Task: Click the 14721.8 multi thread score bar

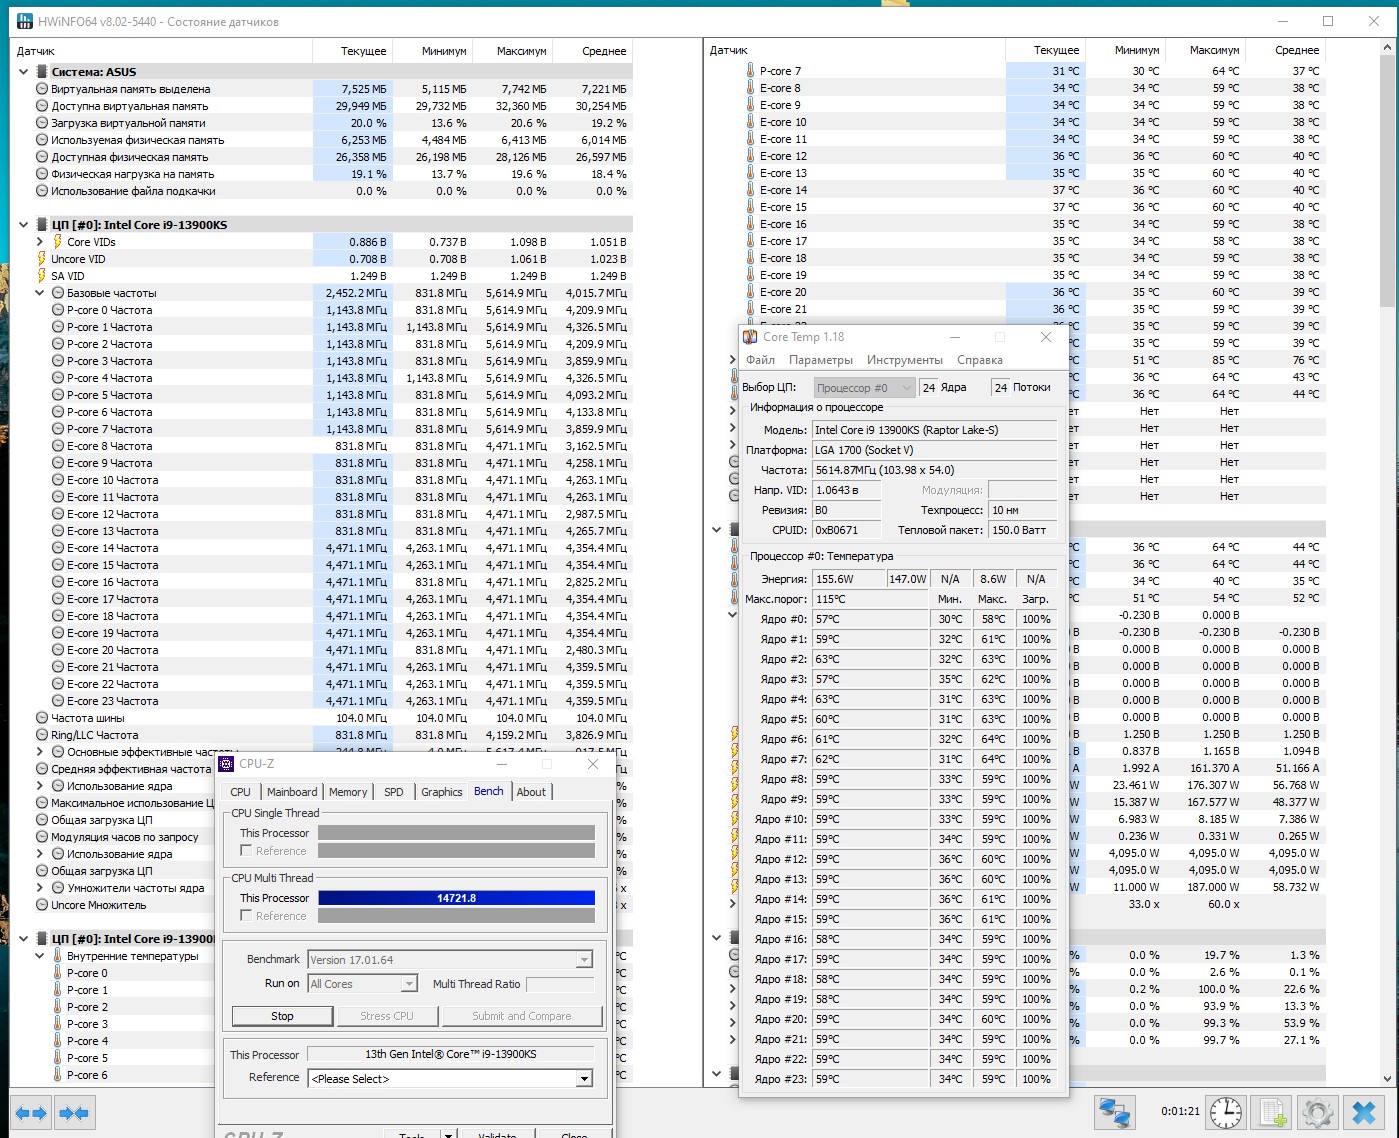Action: (x=456, y=898)
